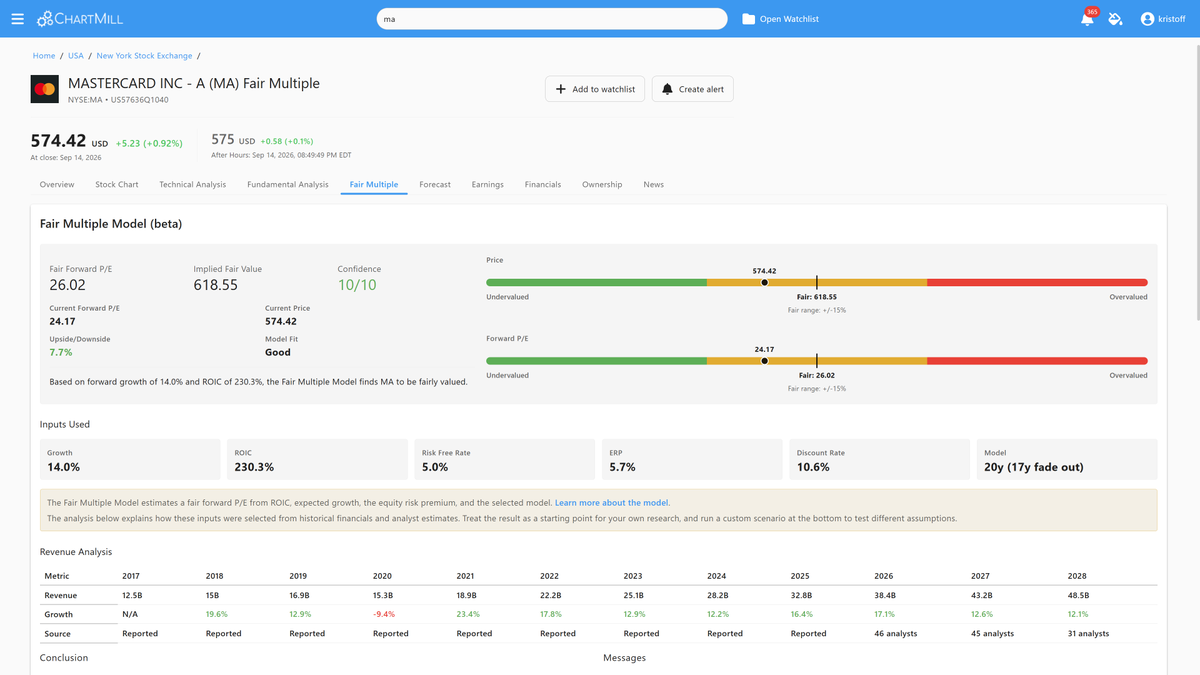Open the New York Stock Exchange breadcrumb
Image resolution: width=1200 pixels, height=675 pixels.
[144, 56]
